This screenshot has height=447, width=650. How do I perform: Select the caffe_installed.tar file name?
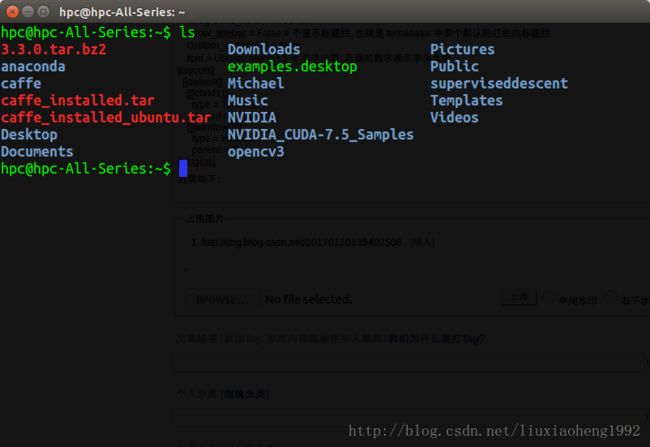[78, 100]
